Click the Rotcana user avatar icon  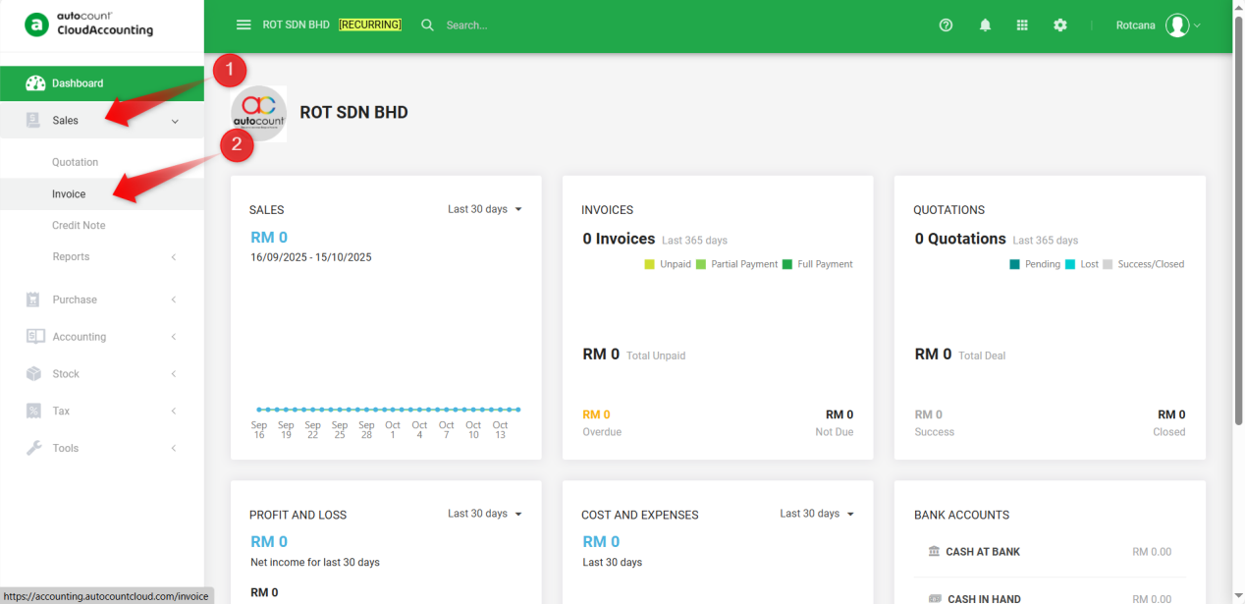pyautogui.click(x=1177, y=25)
